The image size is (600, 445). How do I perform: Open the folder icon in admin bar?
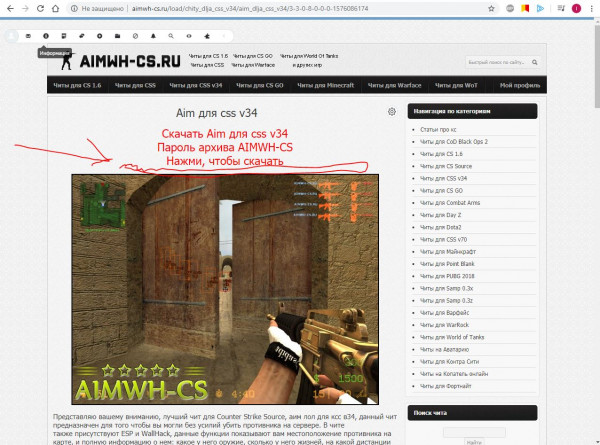pos(117,36)
